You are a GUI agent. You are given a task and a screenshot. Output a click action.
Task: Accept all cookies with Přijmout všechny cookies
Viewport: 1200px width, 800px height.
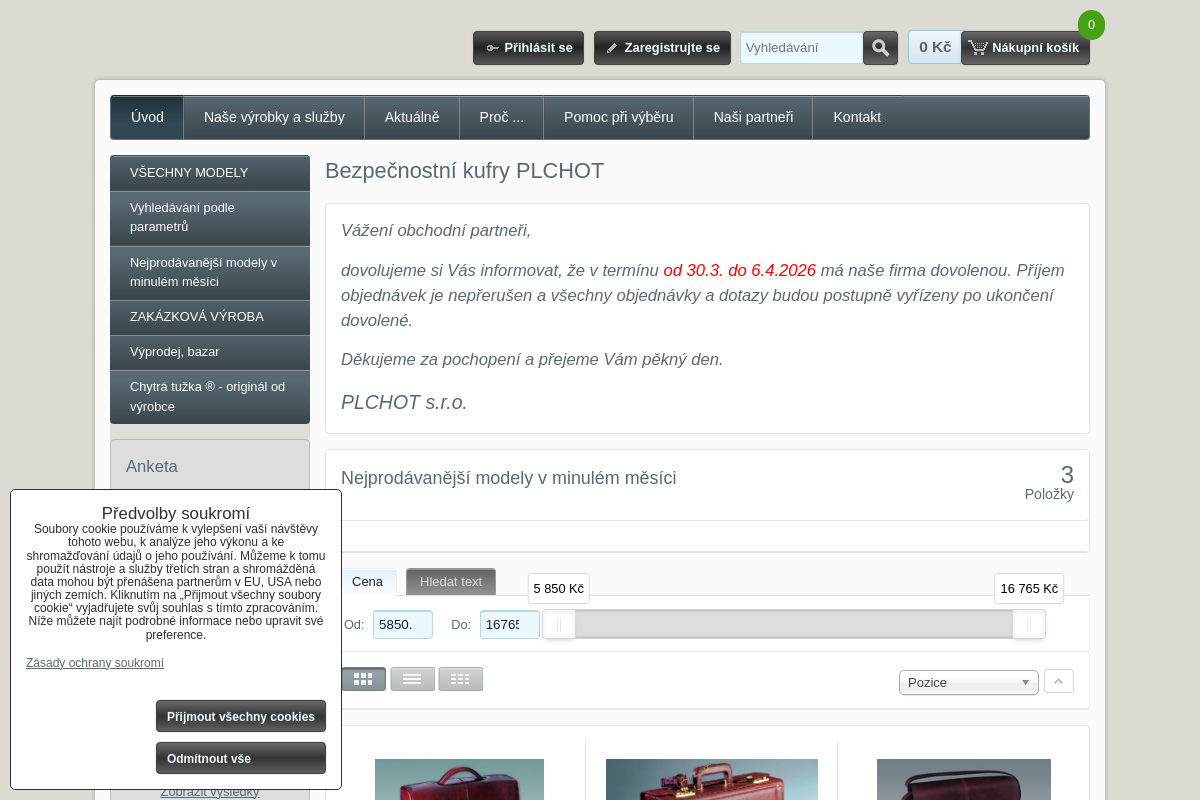tap(241, 716)
